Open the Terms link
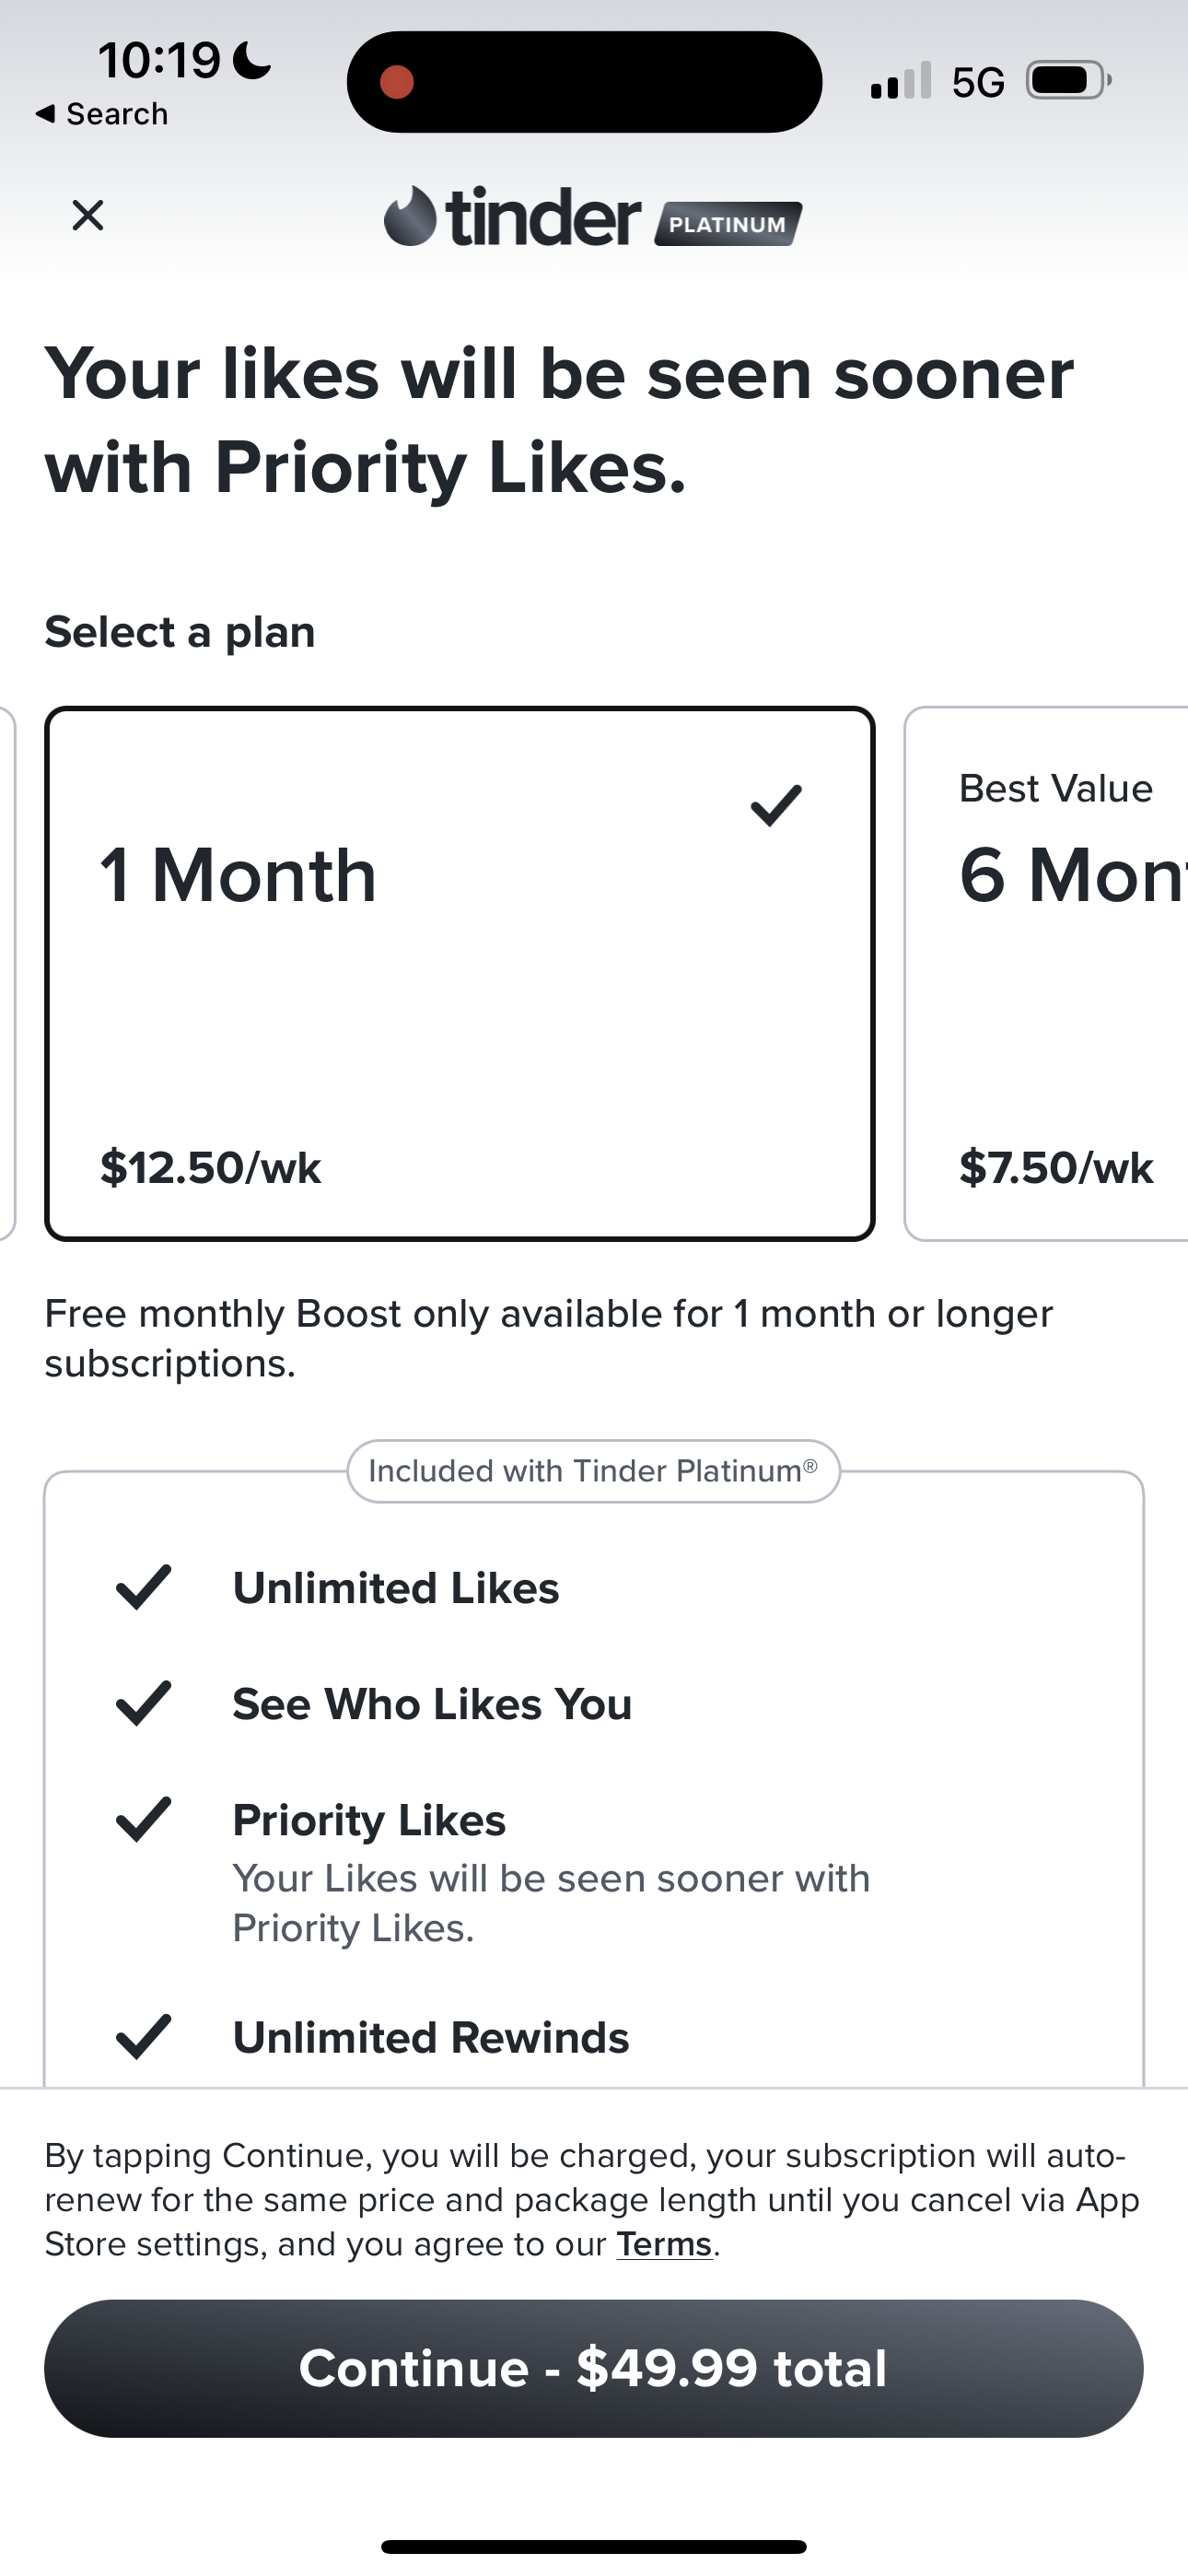1188x2576 pixels. tap(664, 2244)
